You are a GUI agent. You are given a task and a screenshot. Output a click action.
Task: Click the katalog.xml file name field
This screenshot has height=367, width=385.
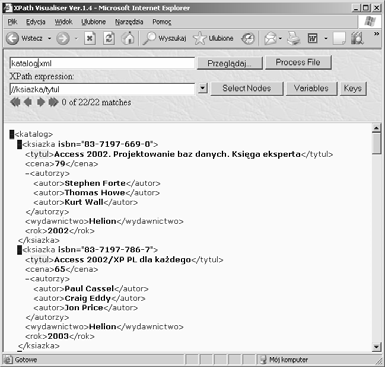coord(102,63)
